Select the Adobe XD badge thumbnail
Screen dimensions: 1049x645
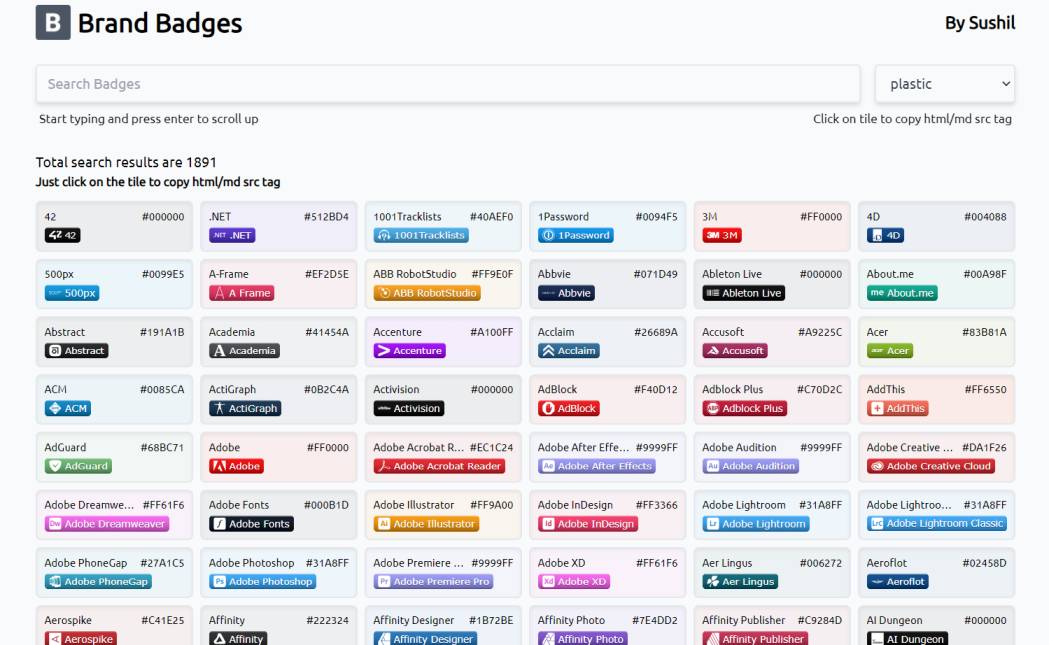[x=571, y=581]
